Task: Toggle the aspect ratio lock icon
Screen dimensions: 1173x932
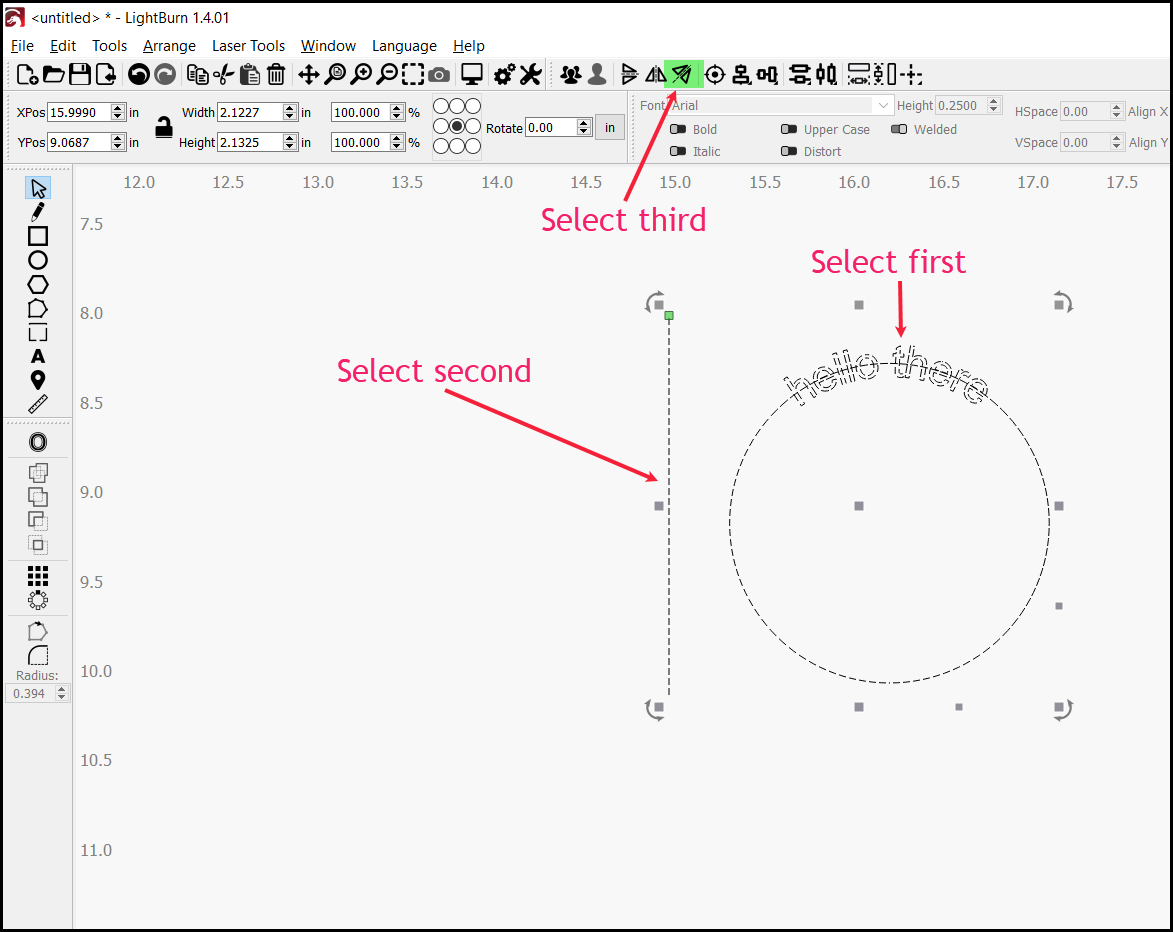Action: (163, 127)
